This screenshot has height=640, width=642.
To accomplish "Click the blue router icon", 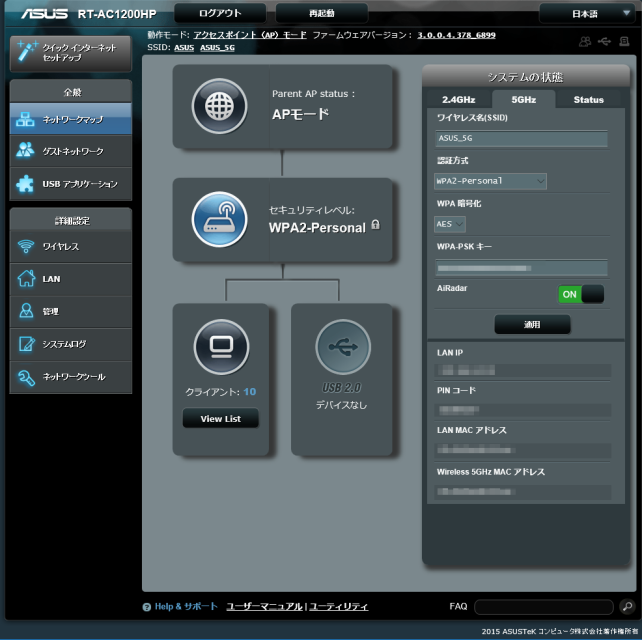I will pos(219,219).
